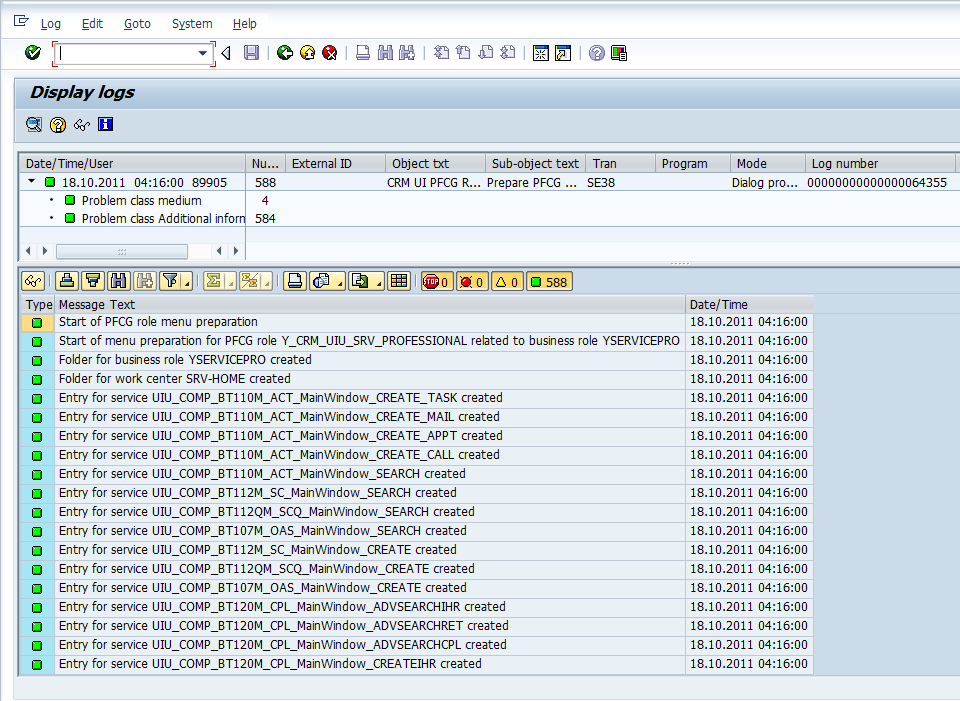Open the System menu
The width and height of the screenshot is (960, 701).
192,24
